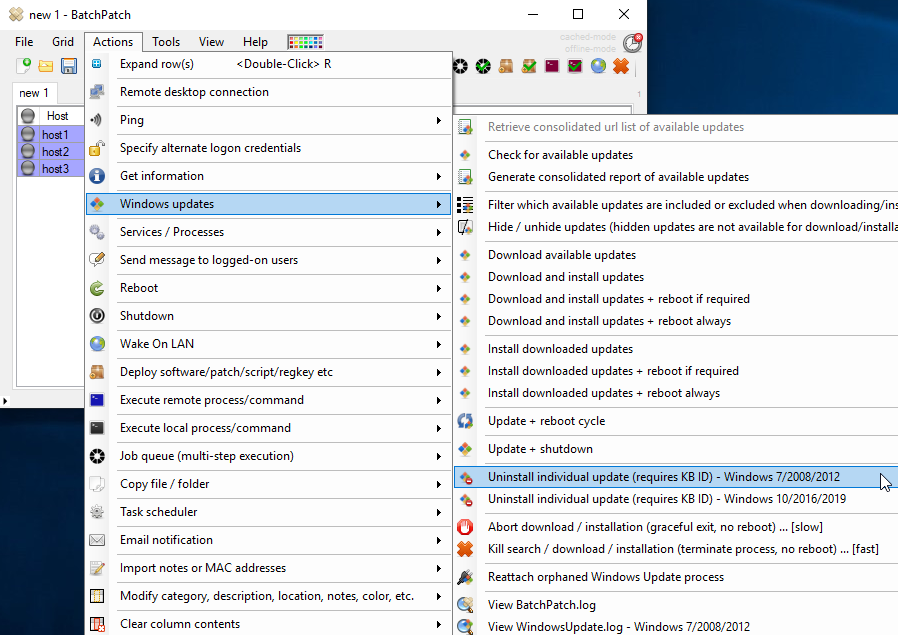The image size is (898, 635).
Task: Click the orange X Kill search icon
Action: click(x=465, y=549)
